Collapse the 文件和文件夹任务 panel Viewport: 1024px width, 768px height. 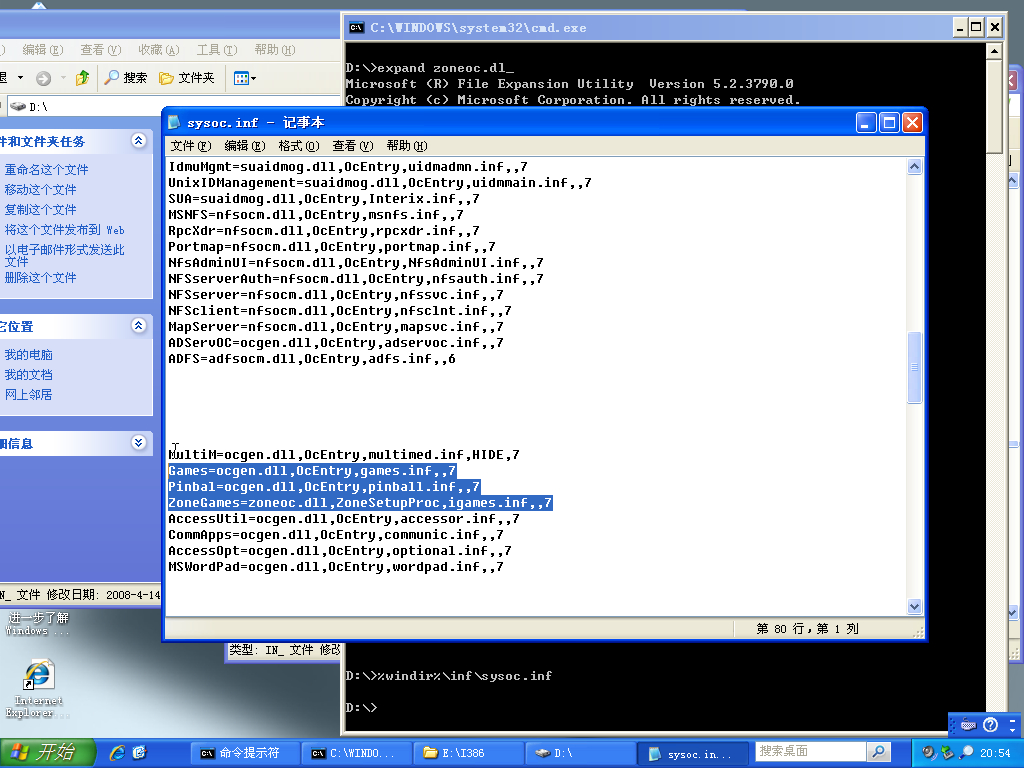(x=138, y=140)
